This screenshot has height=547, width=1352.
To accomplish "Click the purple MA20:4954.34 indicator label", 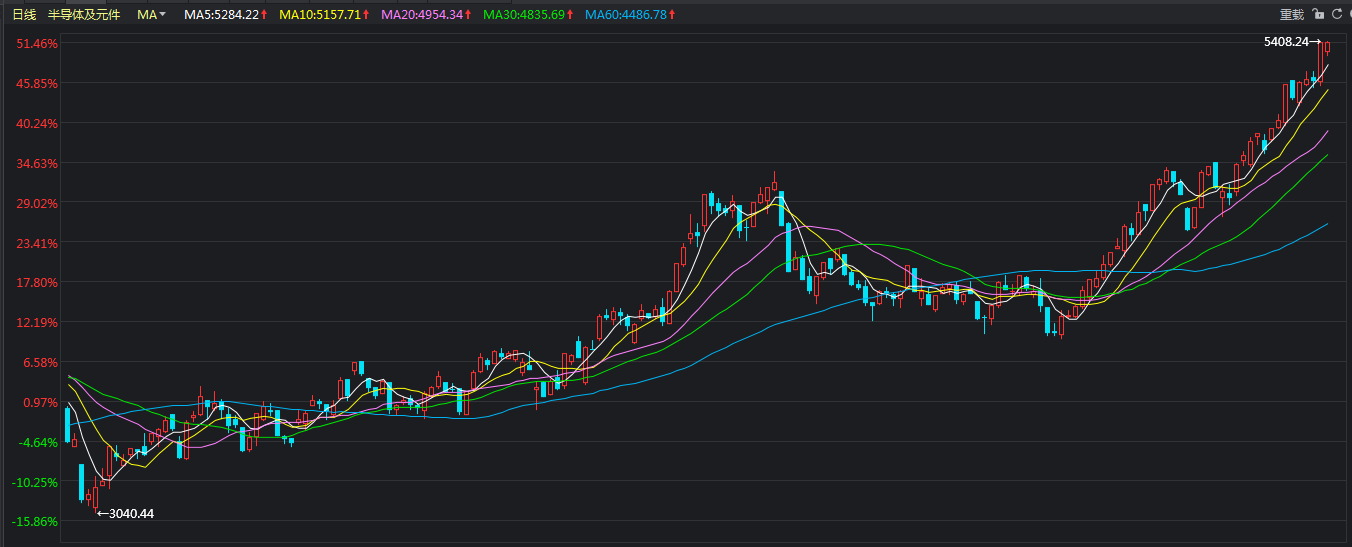I will (421, 15).
